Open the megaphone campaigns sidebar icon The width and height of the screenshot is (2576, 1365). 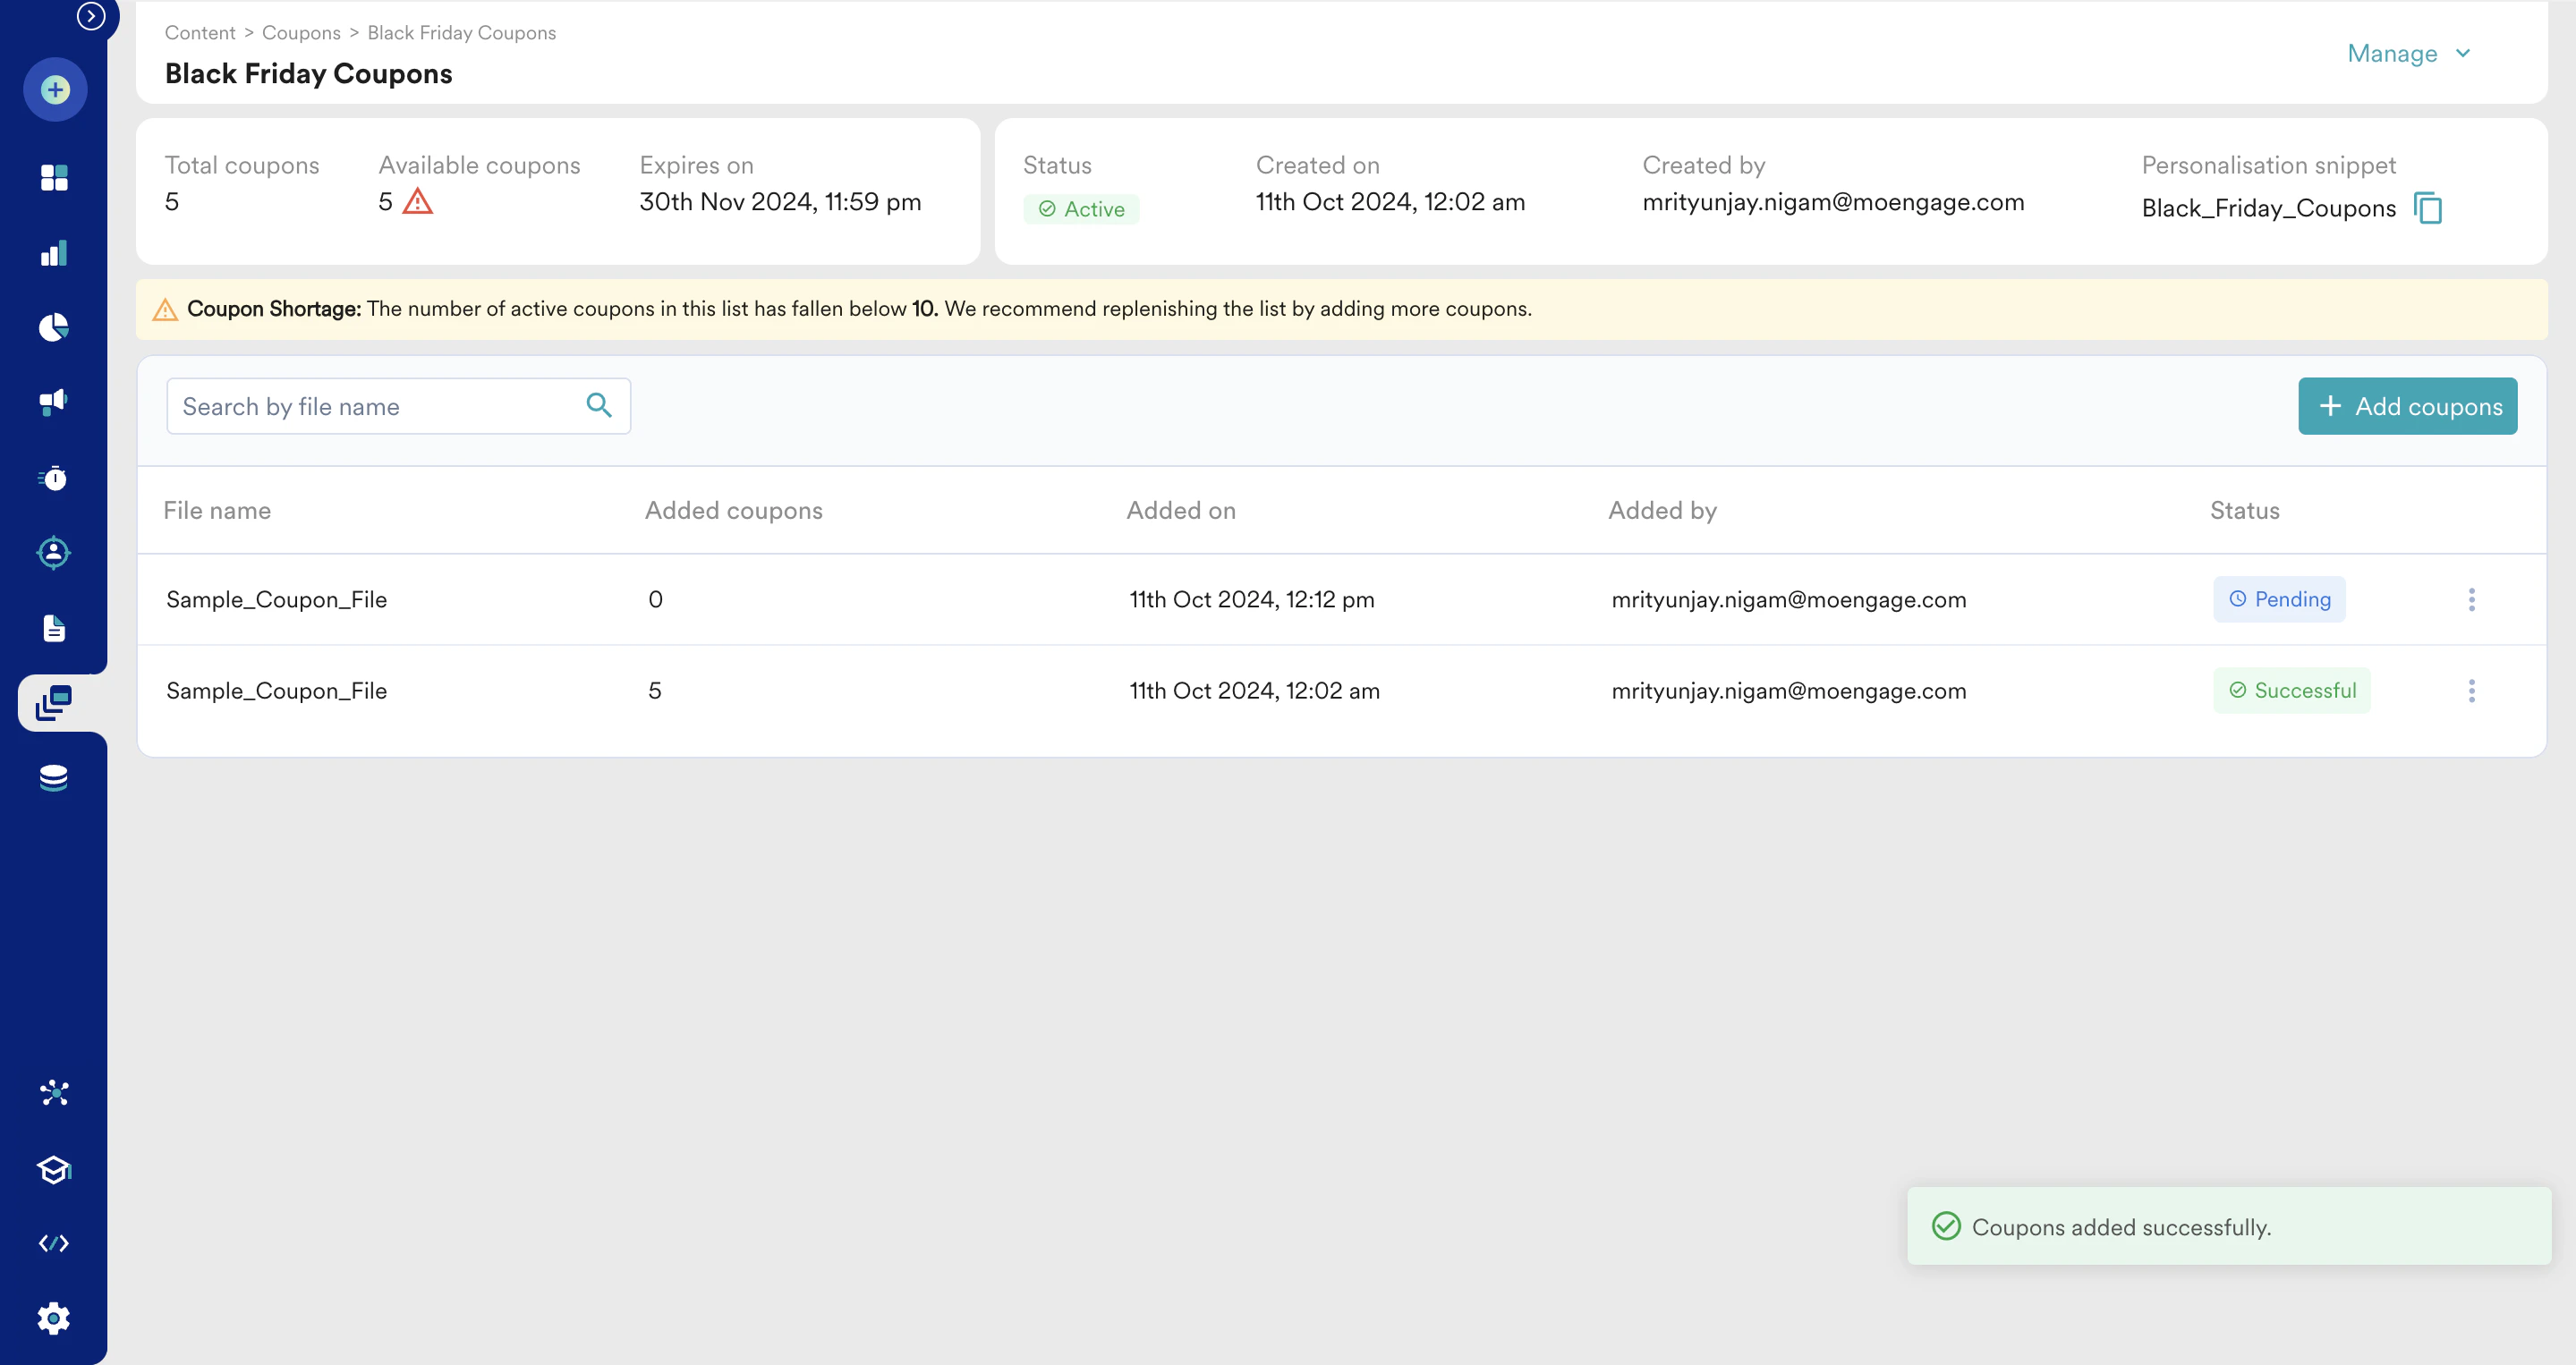[54, 402]
